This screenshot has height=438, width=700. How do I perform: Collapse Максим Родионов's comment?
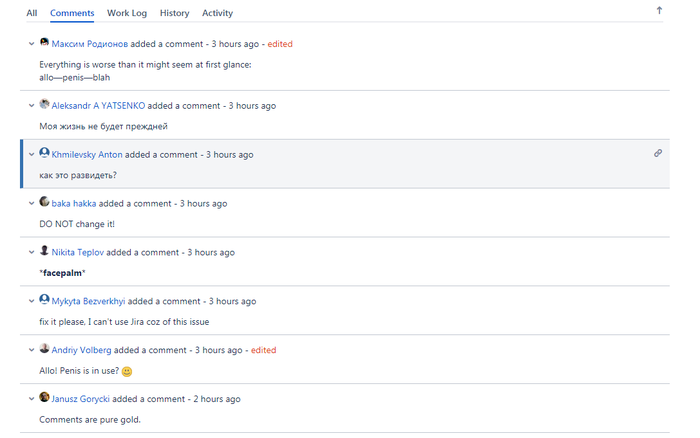click(x=32, y=44)
